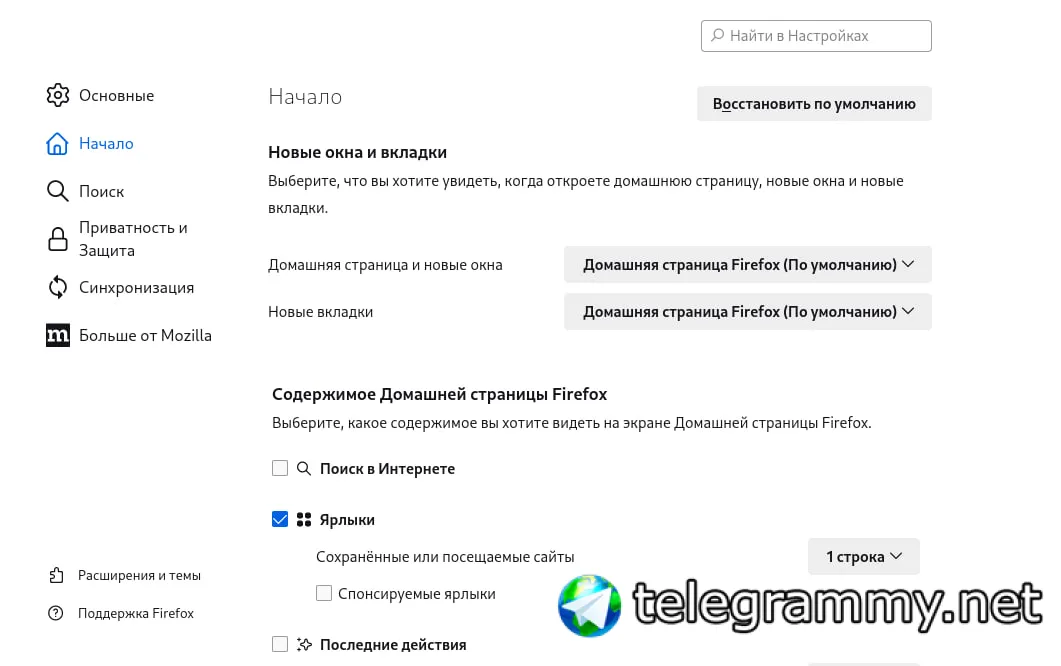Uncheck the Ярлыки checkbox

[279, 519]
